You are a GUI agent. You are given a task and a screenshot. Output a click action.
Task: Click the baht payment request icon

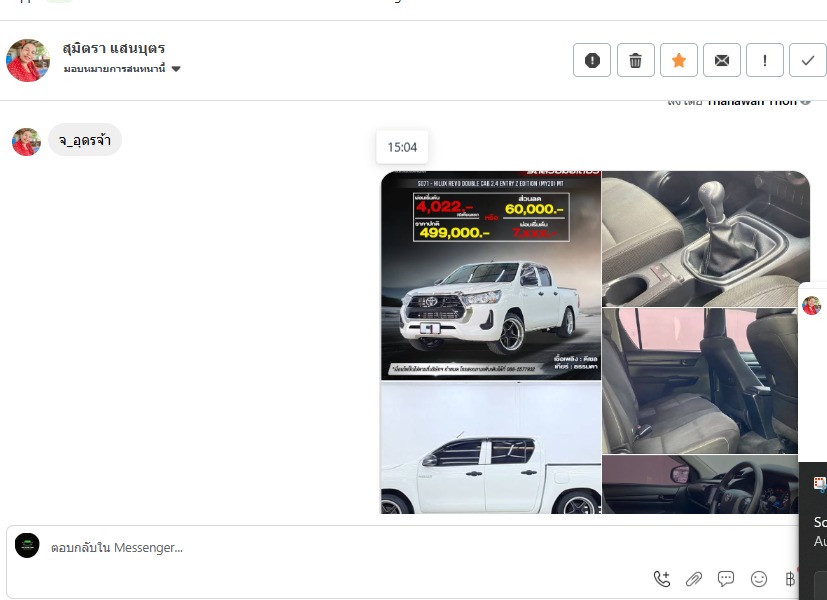coord(790,579)
